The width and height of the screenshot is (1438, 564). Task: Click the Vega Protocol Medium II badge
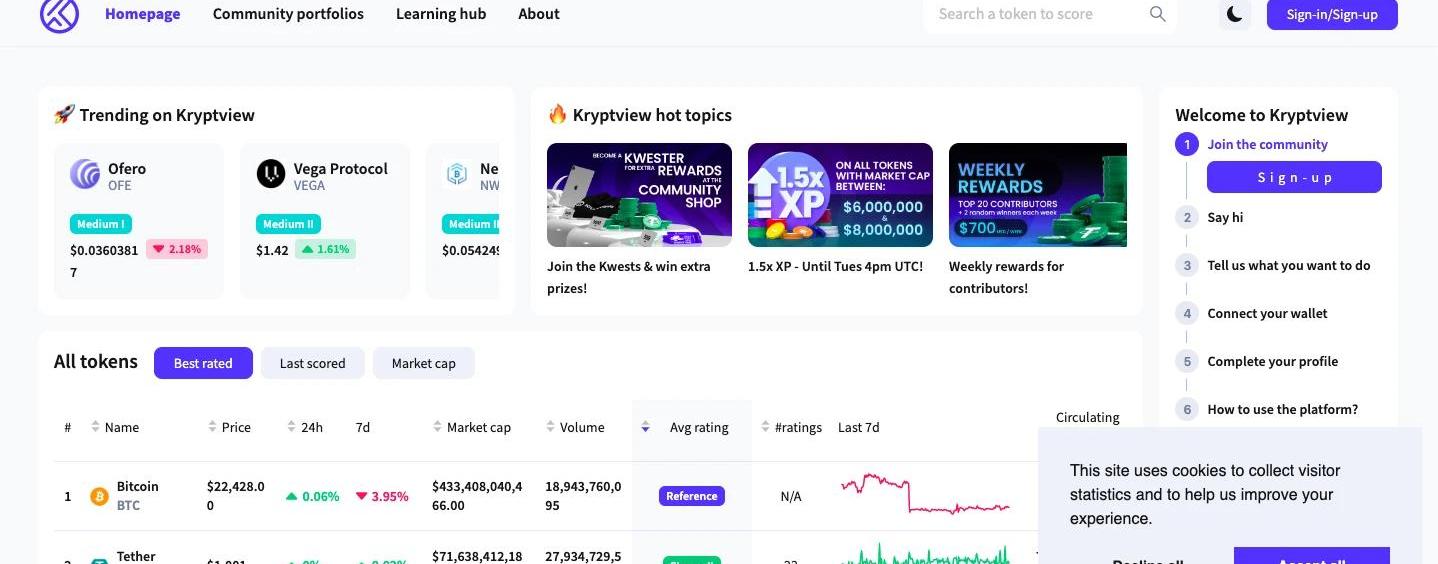[x=288, y=224]
